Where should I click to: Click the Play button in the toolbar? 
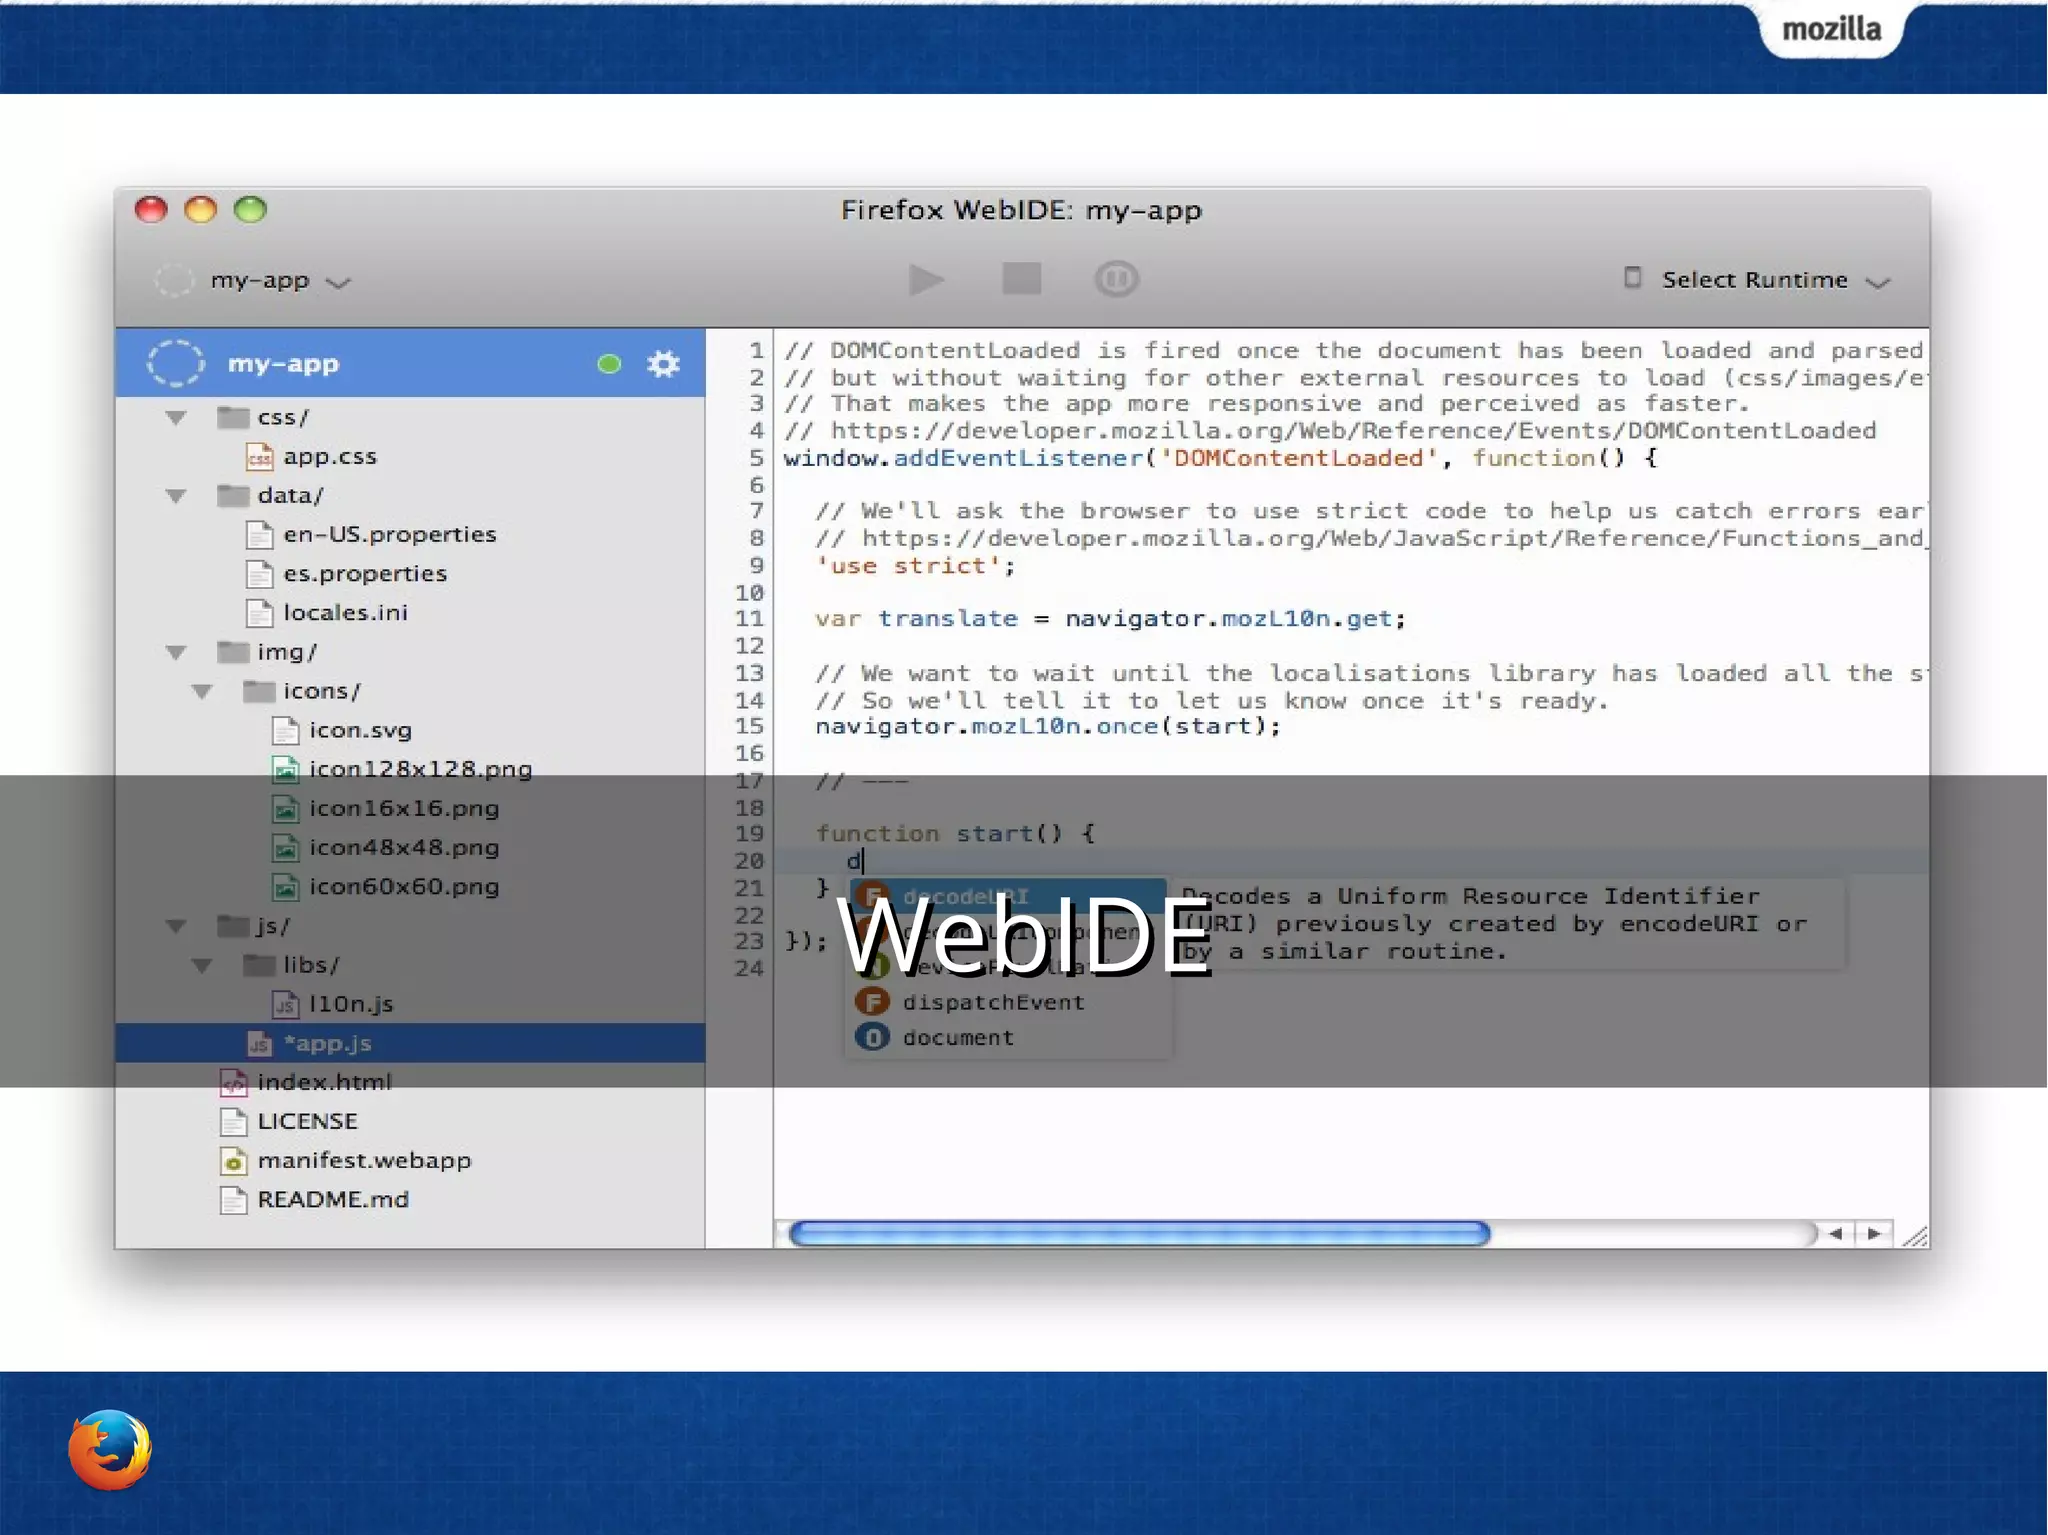click(x=926, y=280)
